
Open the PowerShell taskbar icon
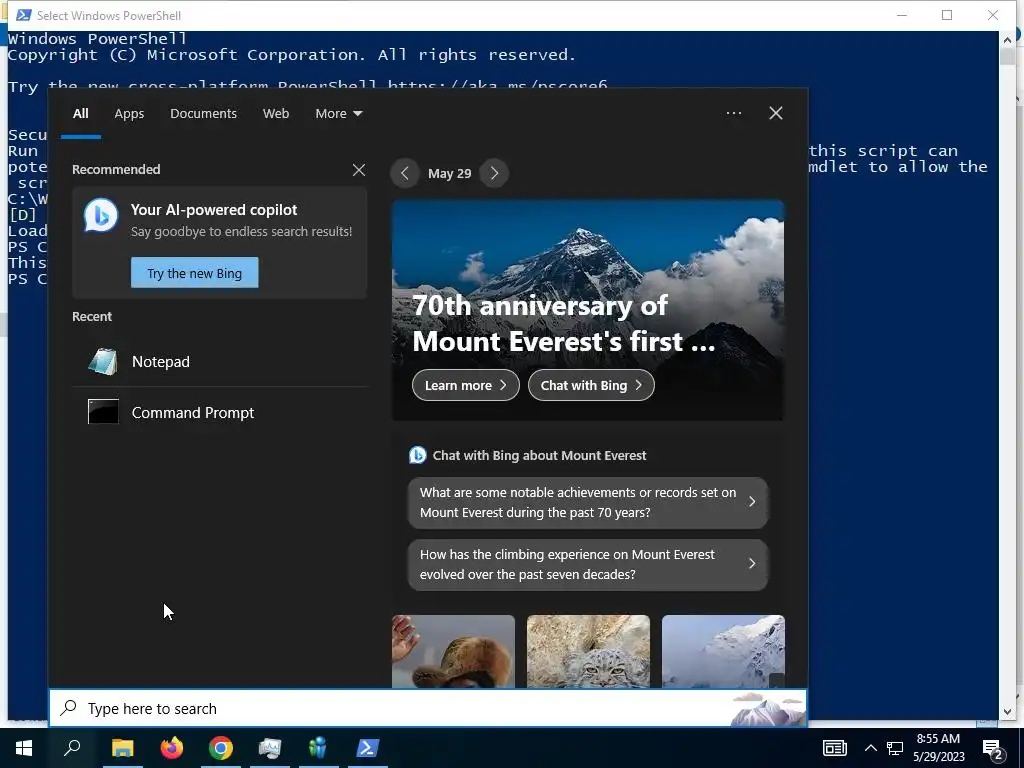368,748
